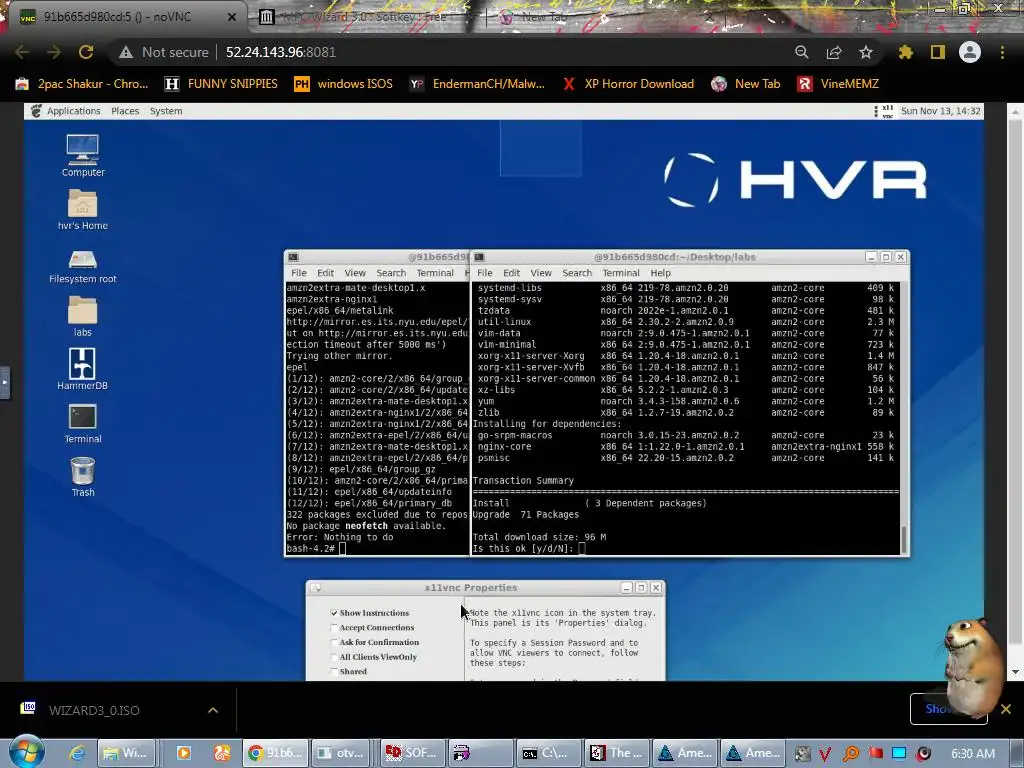The image size is (1024, 768).
Task: Open 2pac Shakur bookmark
Action: coord(82,84)
